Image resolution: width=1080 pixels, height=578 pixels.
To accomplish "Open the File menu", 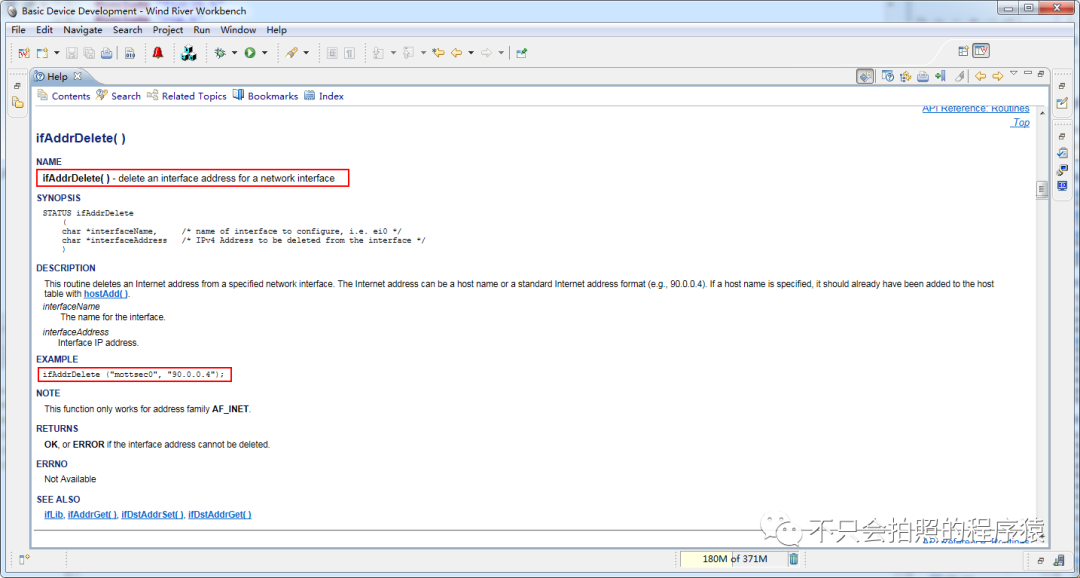I will click(19, 30).
